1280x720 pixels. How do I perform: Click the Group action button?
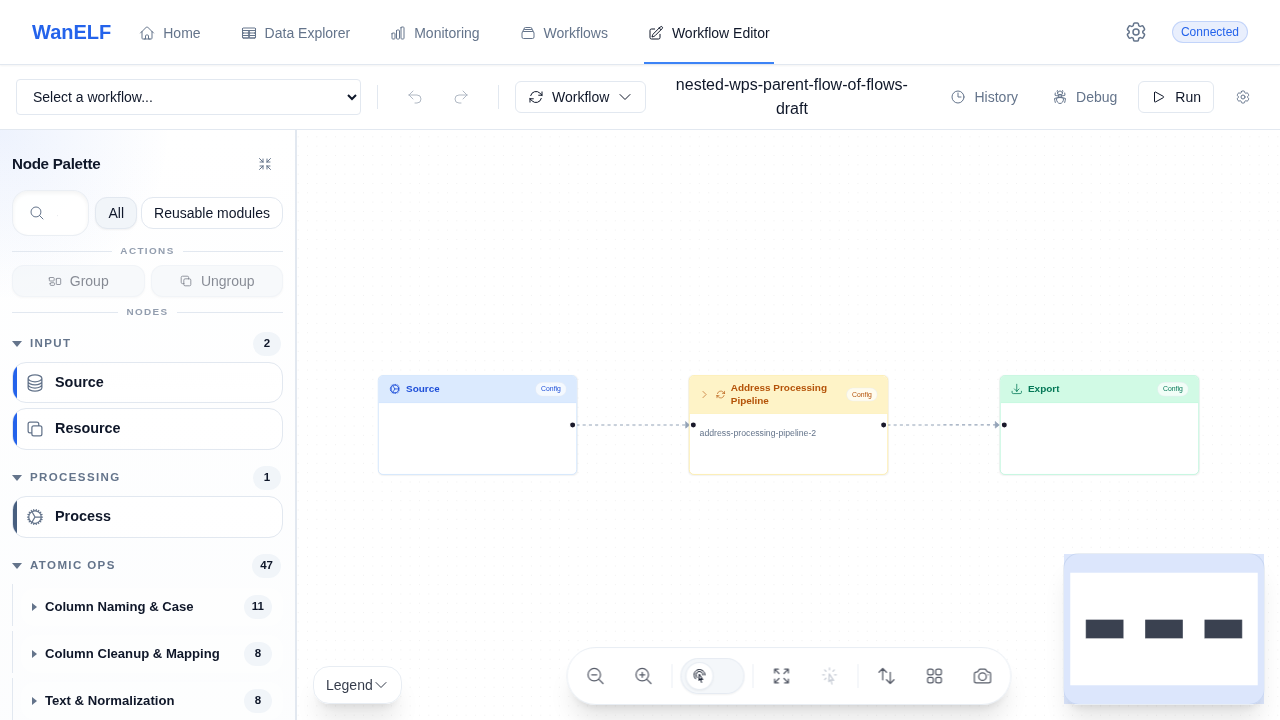[78, 281]
